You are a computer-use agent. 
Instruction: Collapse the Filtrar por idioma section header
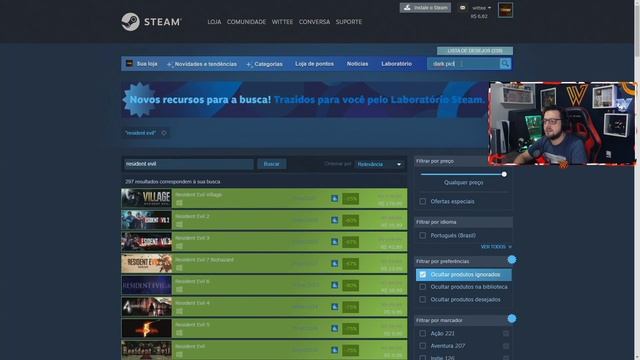(x=463, y=222)
